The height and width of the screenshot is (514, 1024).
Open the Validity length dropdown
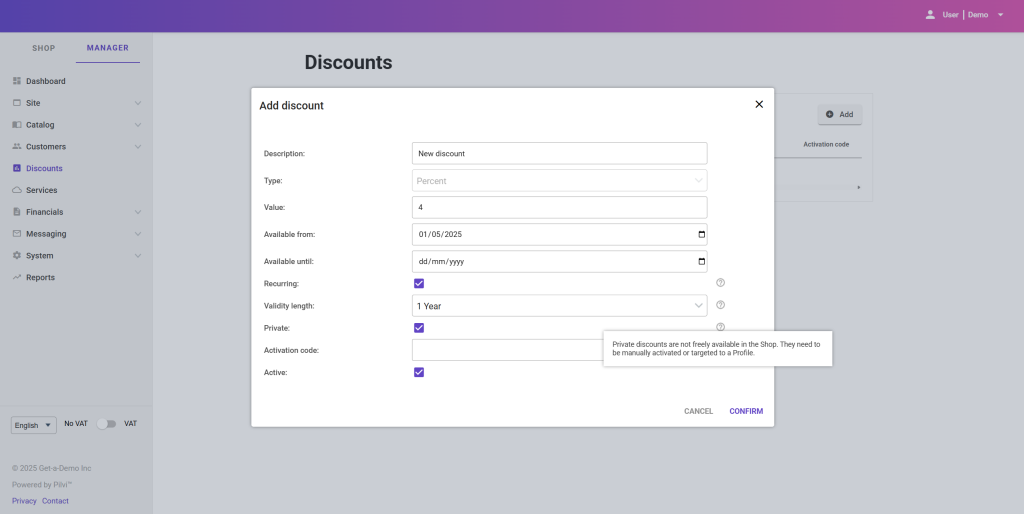(x=559, y=306)
